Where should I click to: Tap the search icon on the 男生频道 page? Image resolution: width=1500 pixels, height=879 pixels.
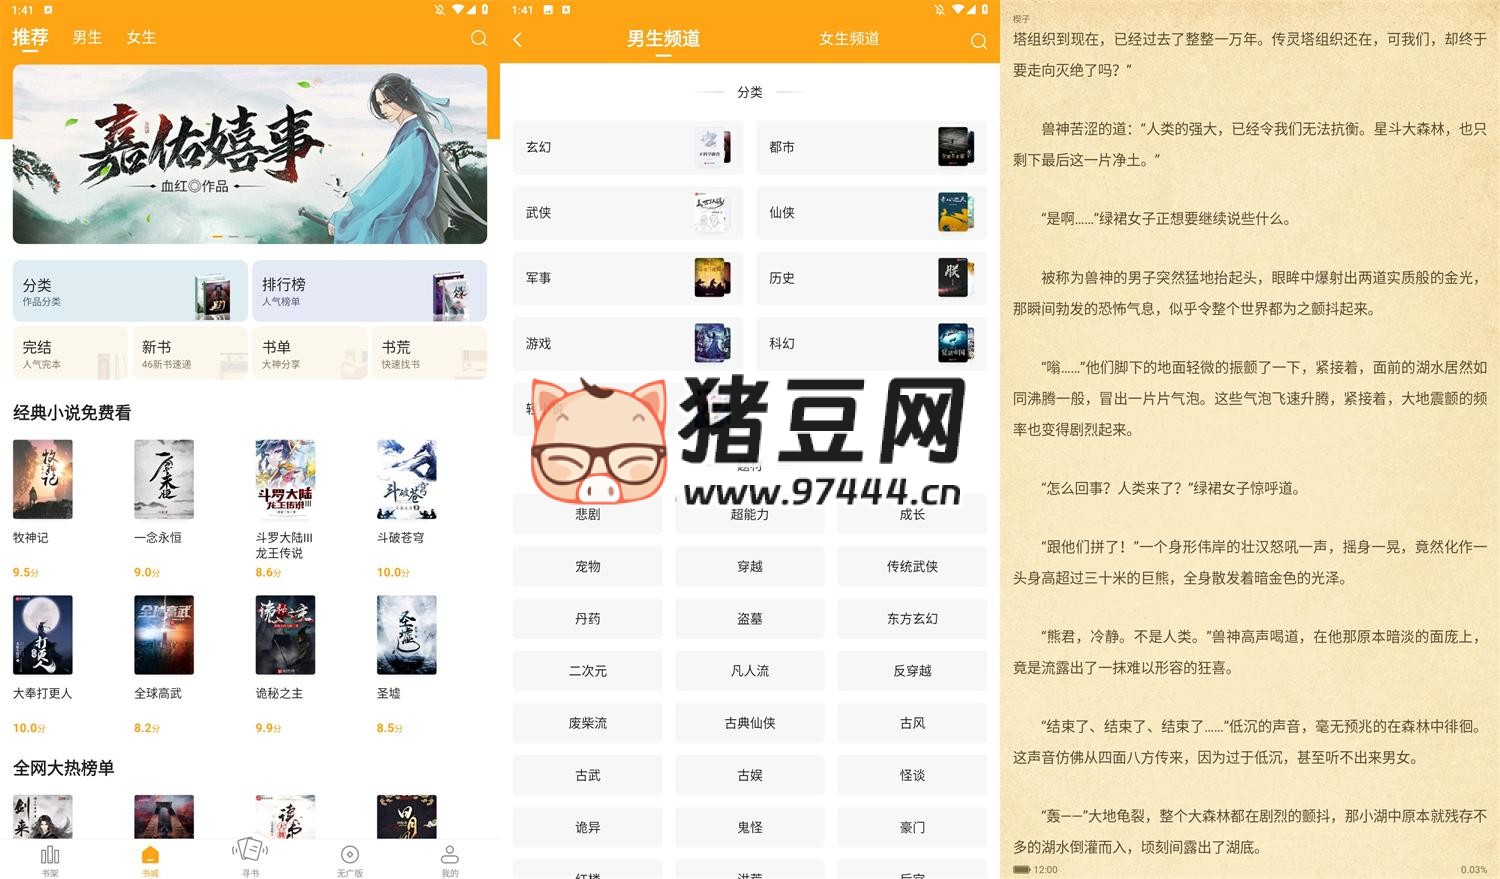pos(978,41)
